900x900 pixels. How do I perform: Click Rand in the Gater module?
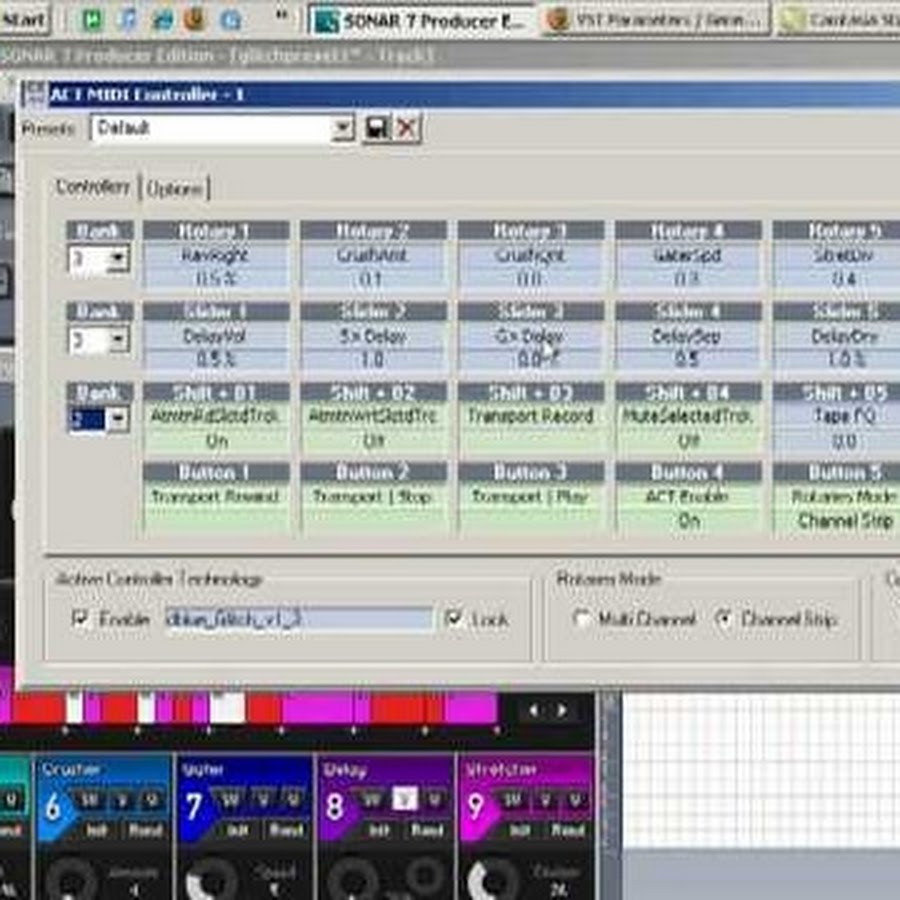pos(286,830)
